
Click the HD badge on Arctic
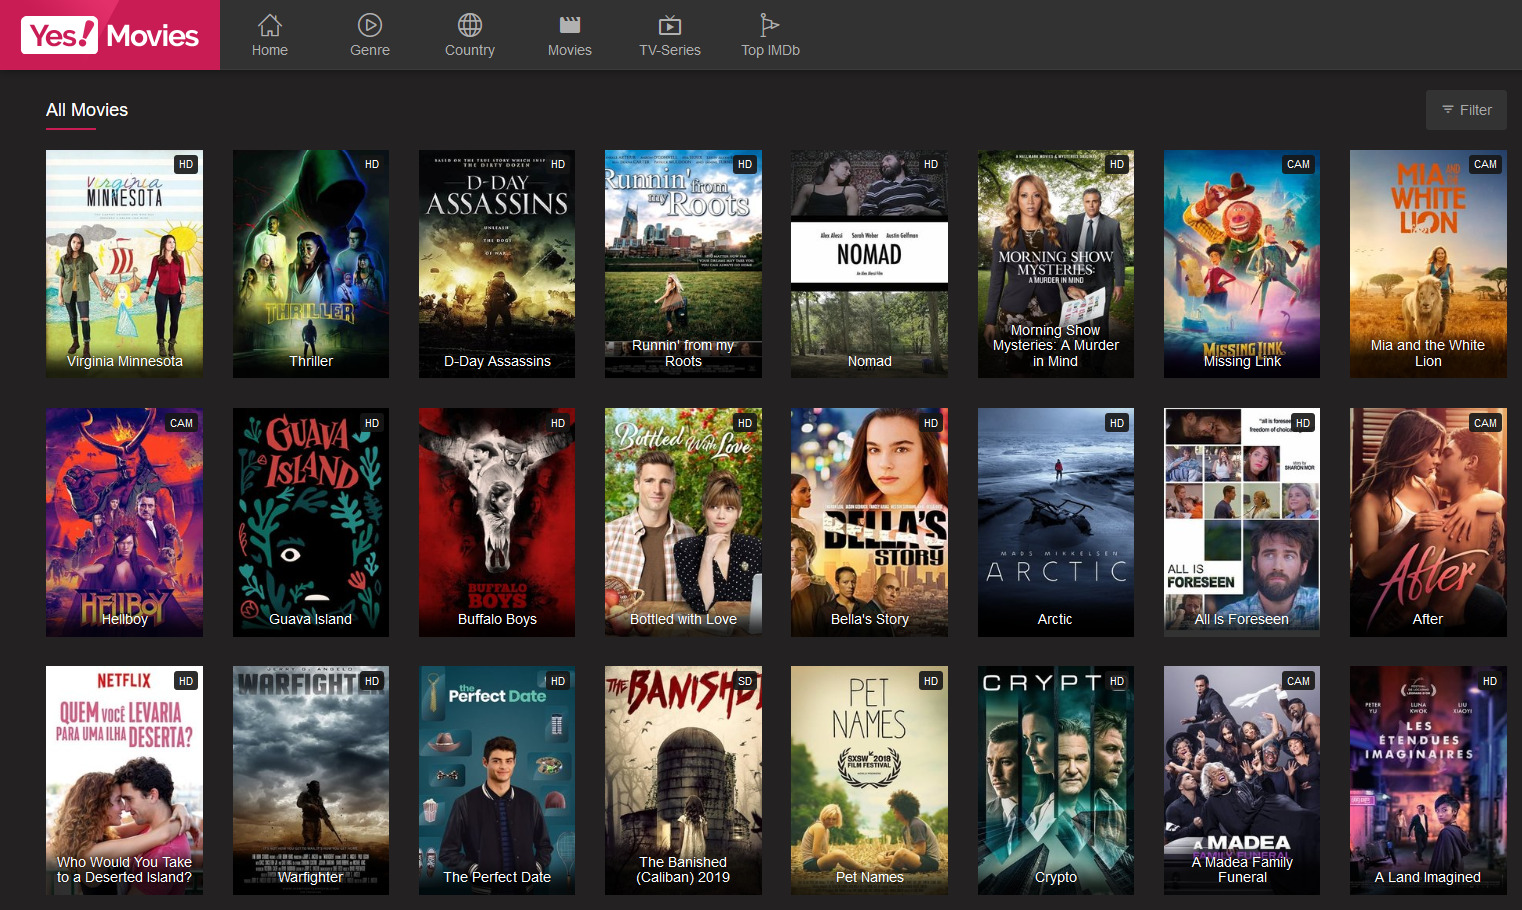[1117, 423]
